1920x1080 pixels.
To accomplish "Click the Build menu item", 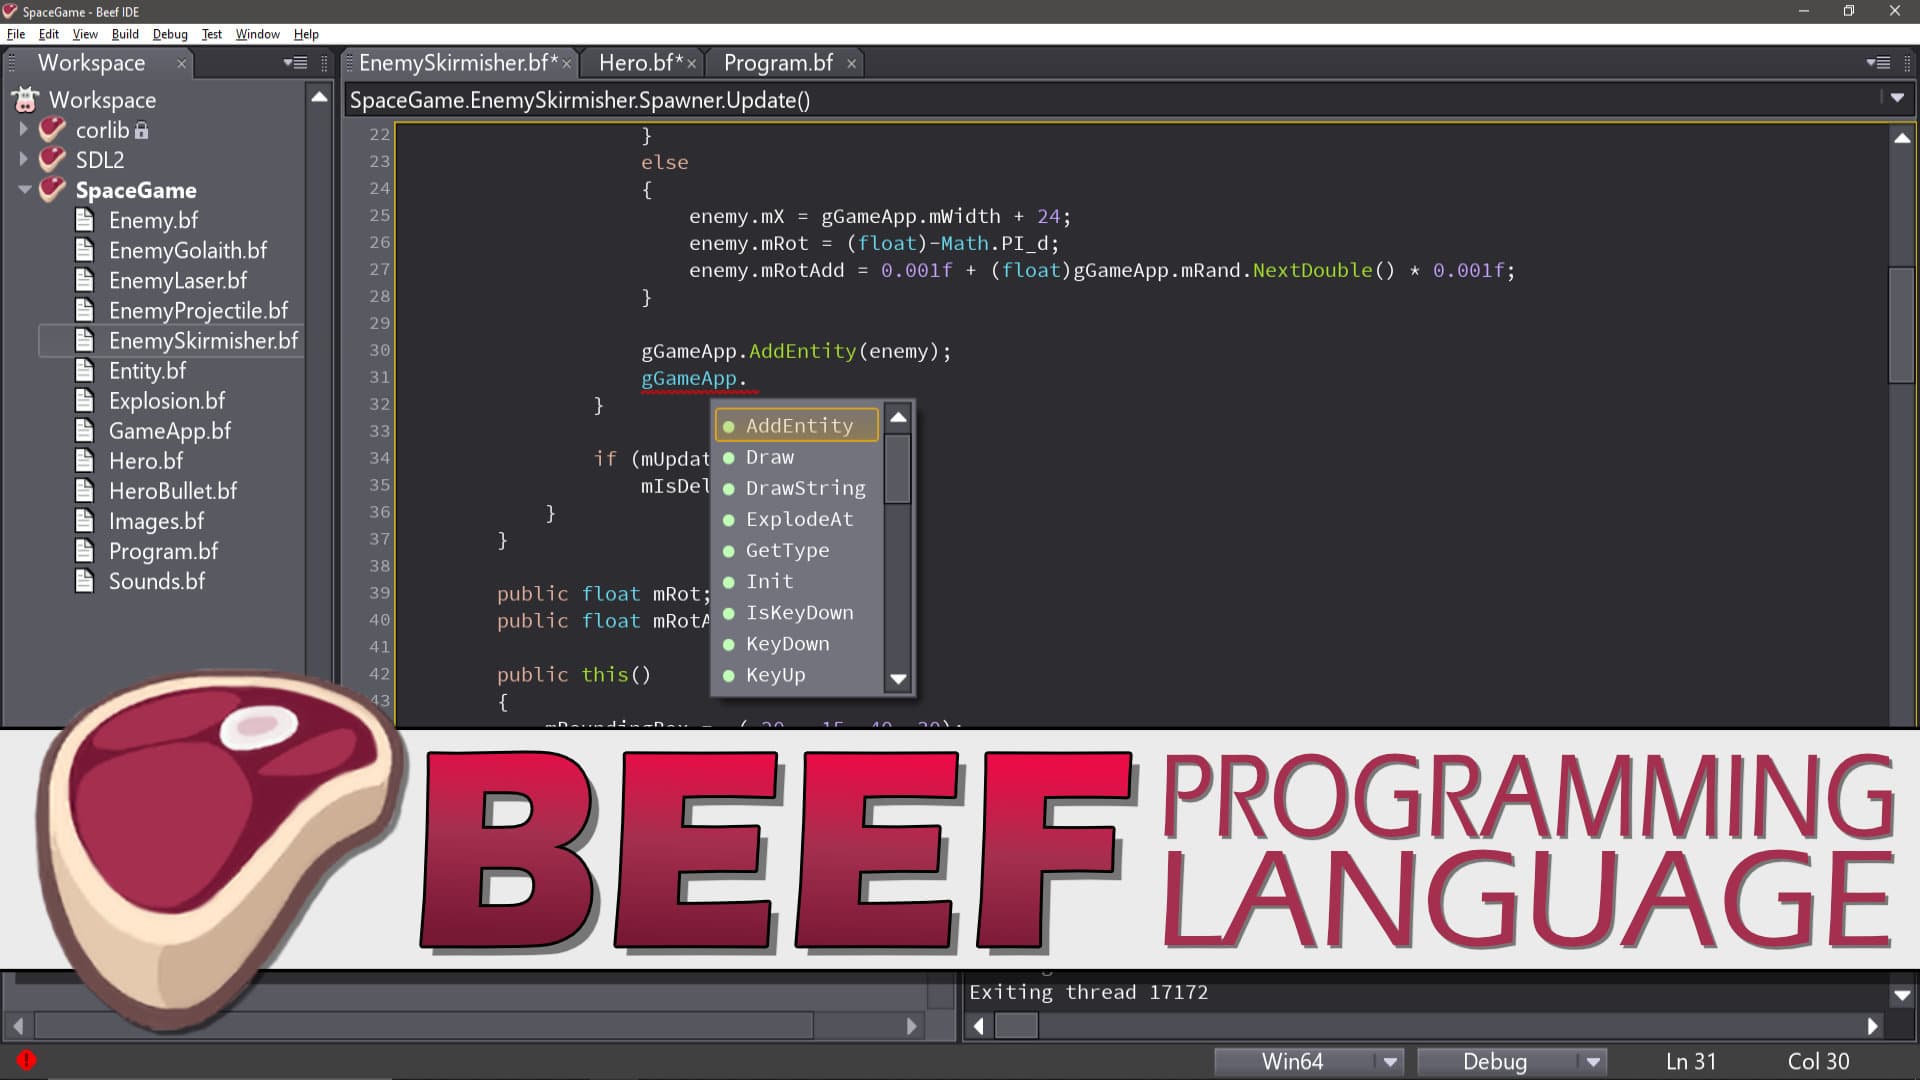I will click(124, 33).
